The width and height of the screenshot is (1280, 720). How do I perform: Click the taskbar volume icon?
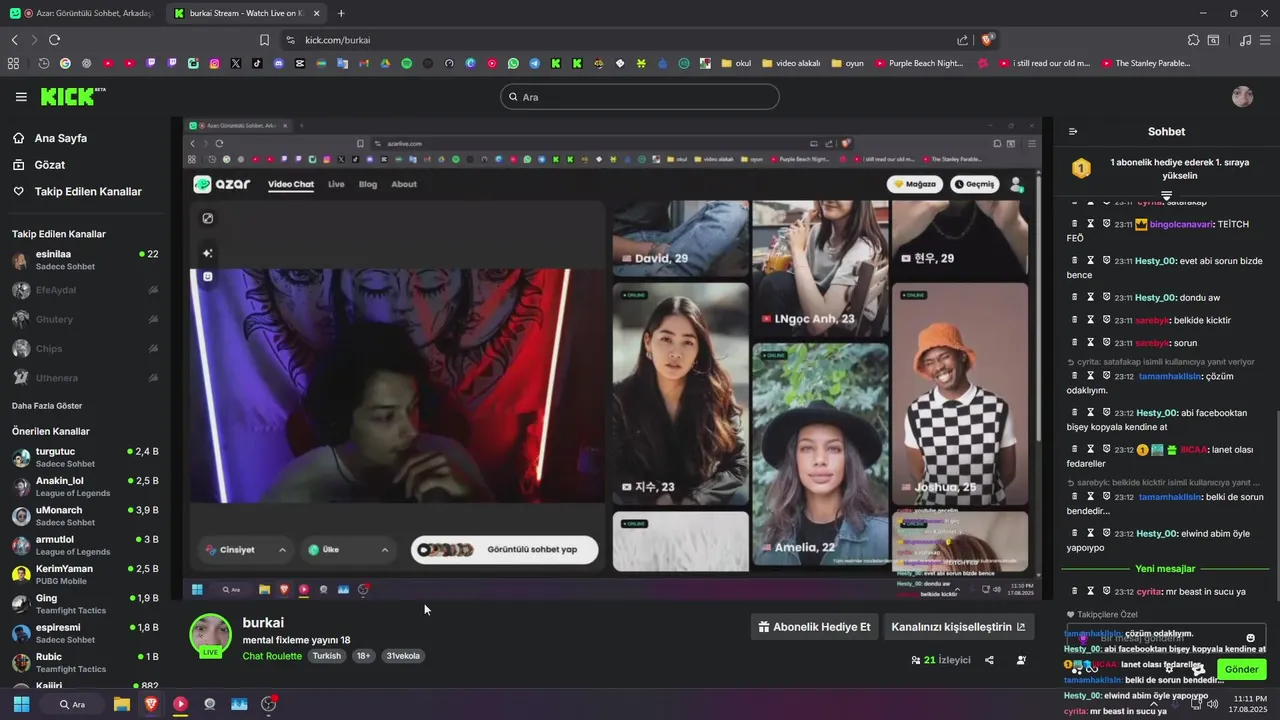coord(1212,704)
